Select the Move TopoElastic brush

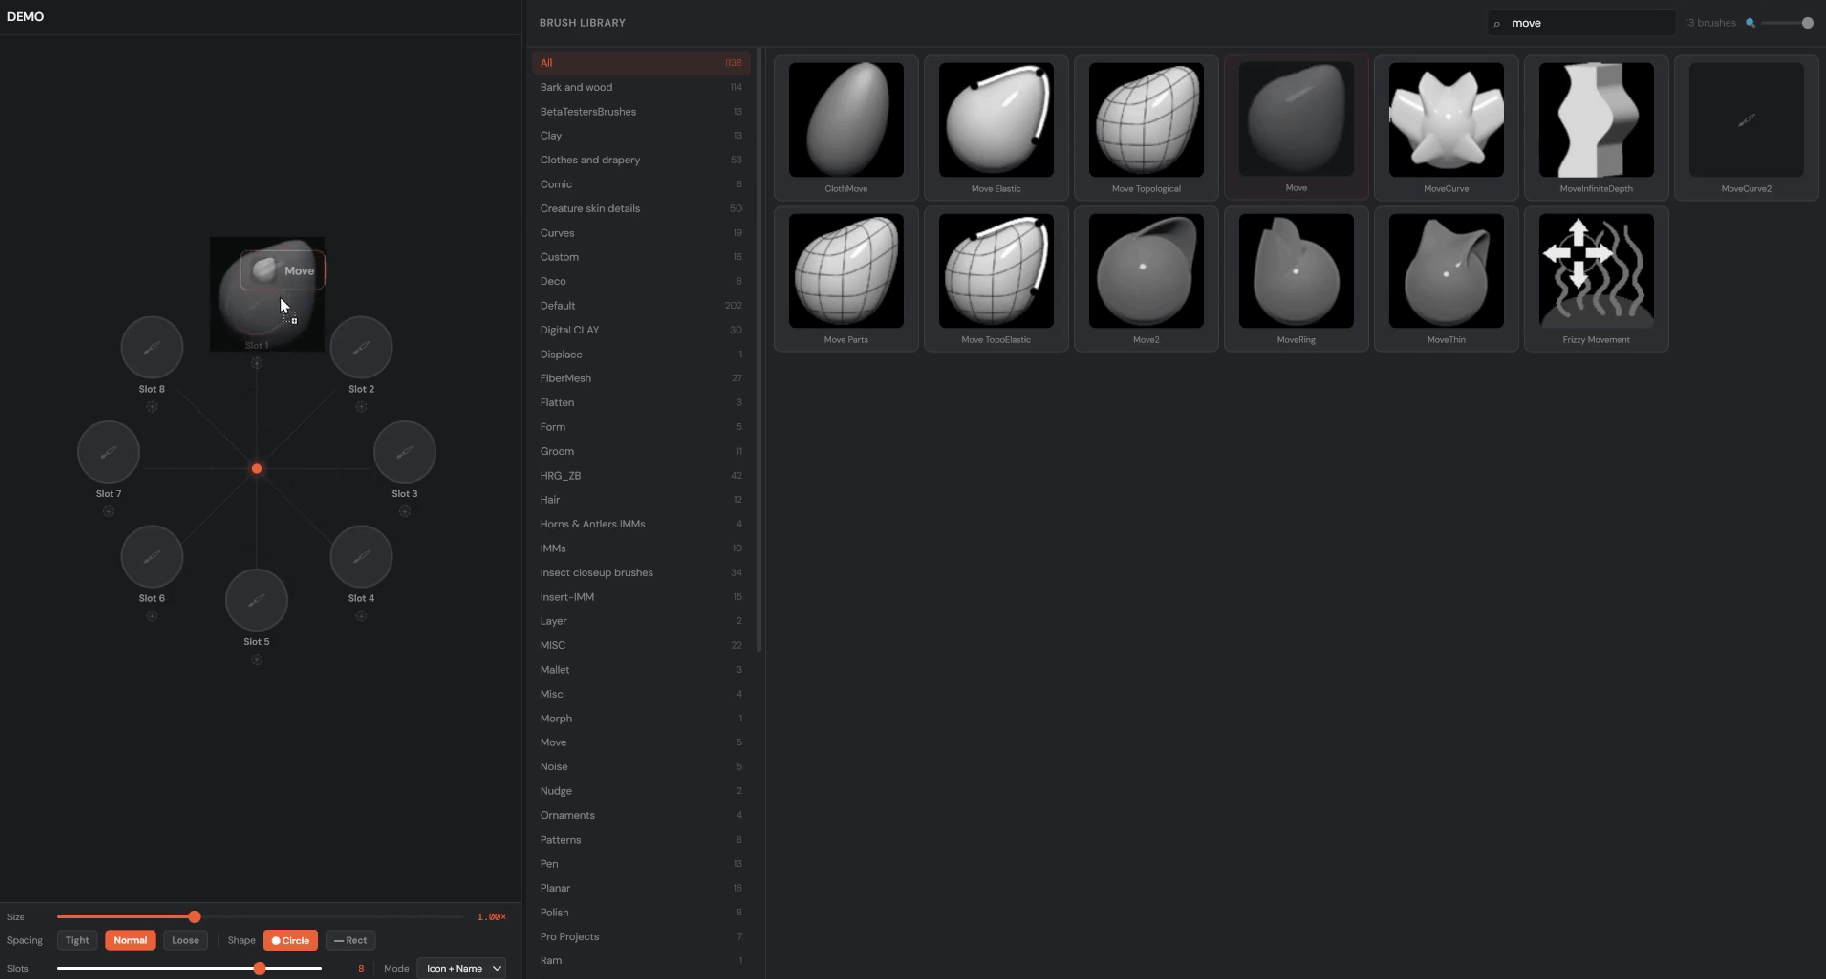pyautogui.click(x=996, y=278)
